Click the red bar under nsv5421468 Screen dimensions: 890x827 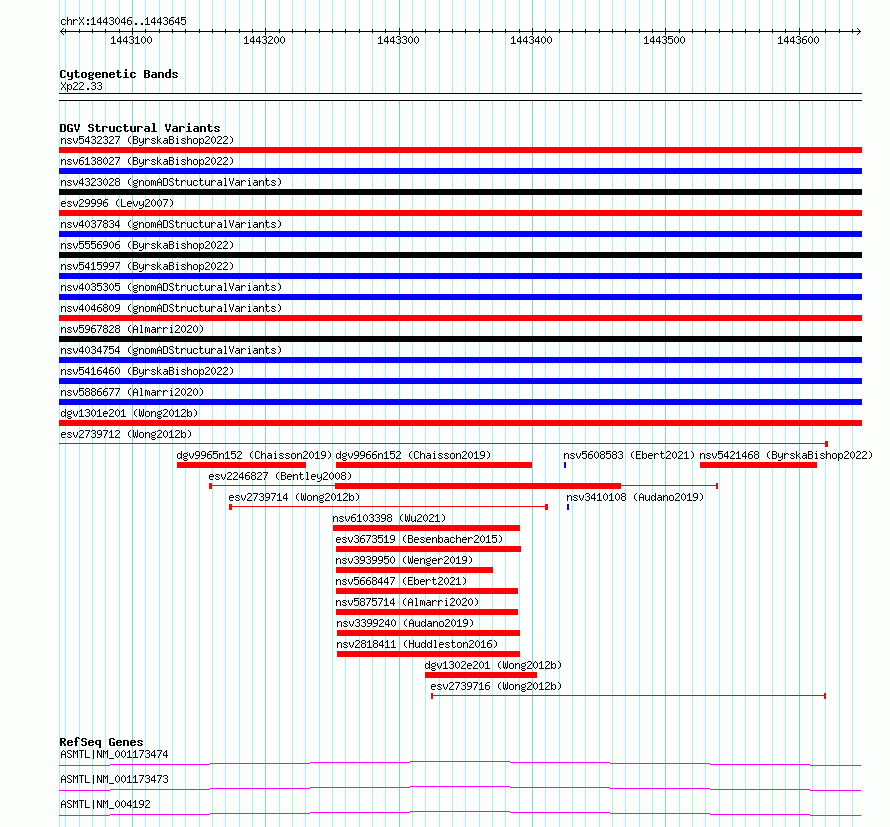click(x=758, y=465)
